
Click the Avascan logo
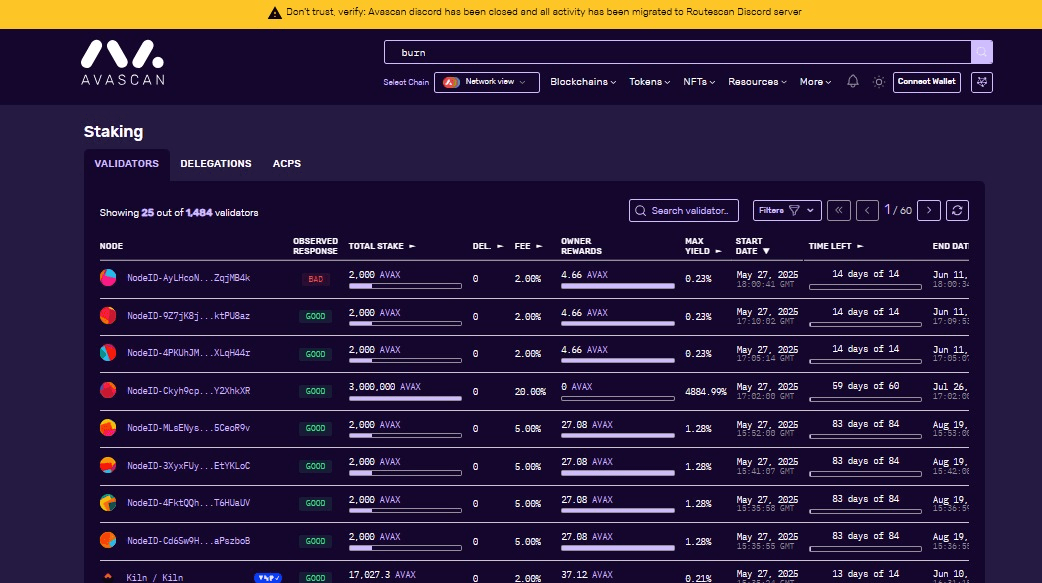[x=123, y=62]
